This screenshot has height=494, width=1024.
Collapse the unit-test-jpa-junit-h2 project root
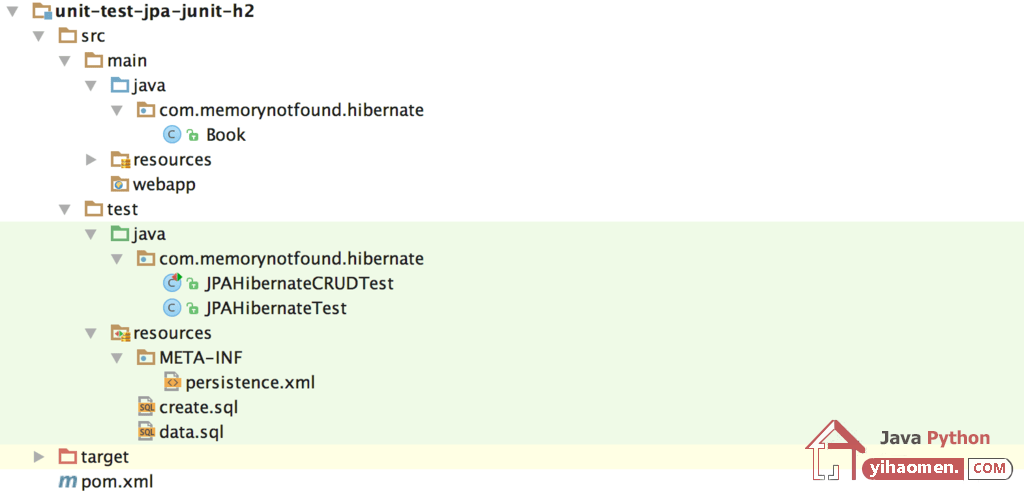[13, 11]
